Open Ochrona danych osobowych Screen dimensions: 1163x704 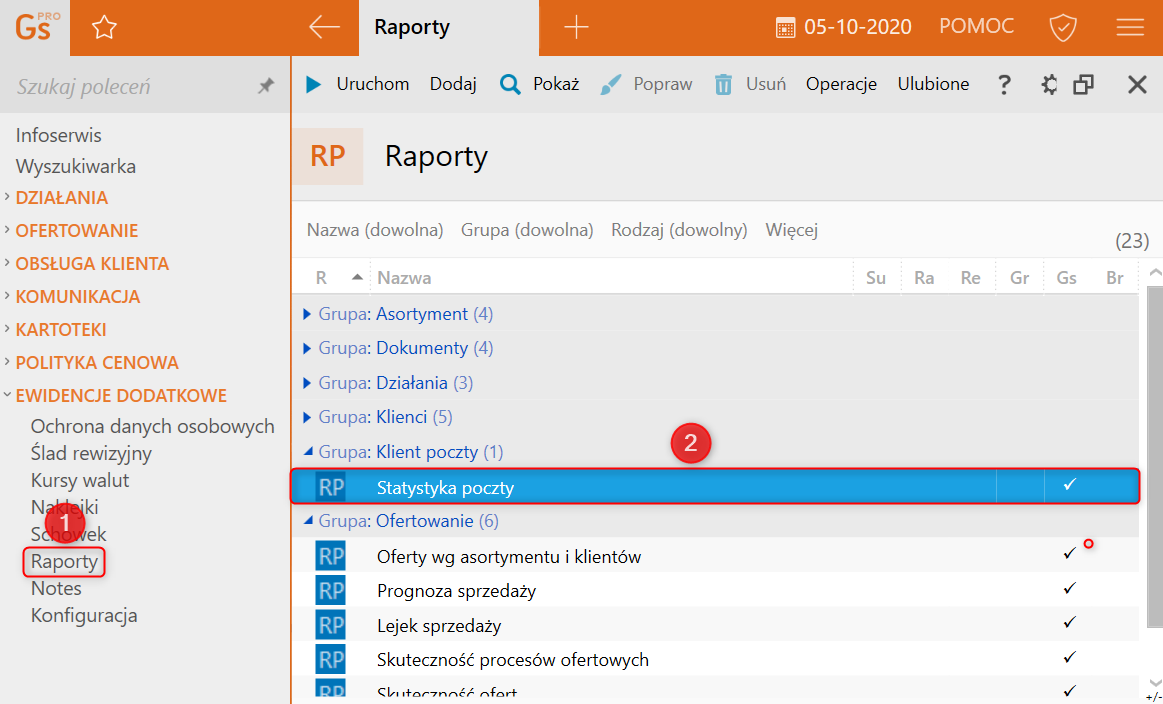coord(153,427)
